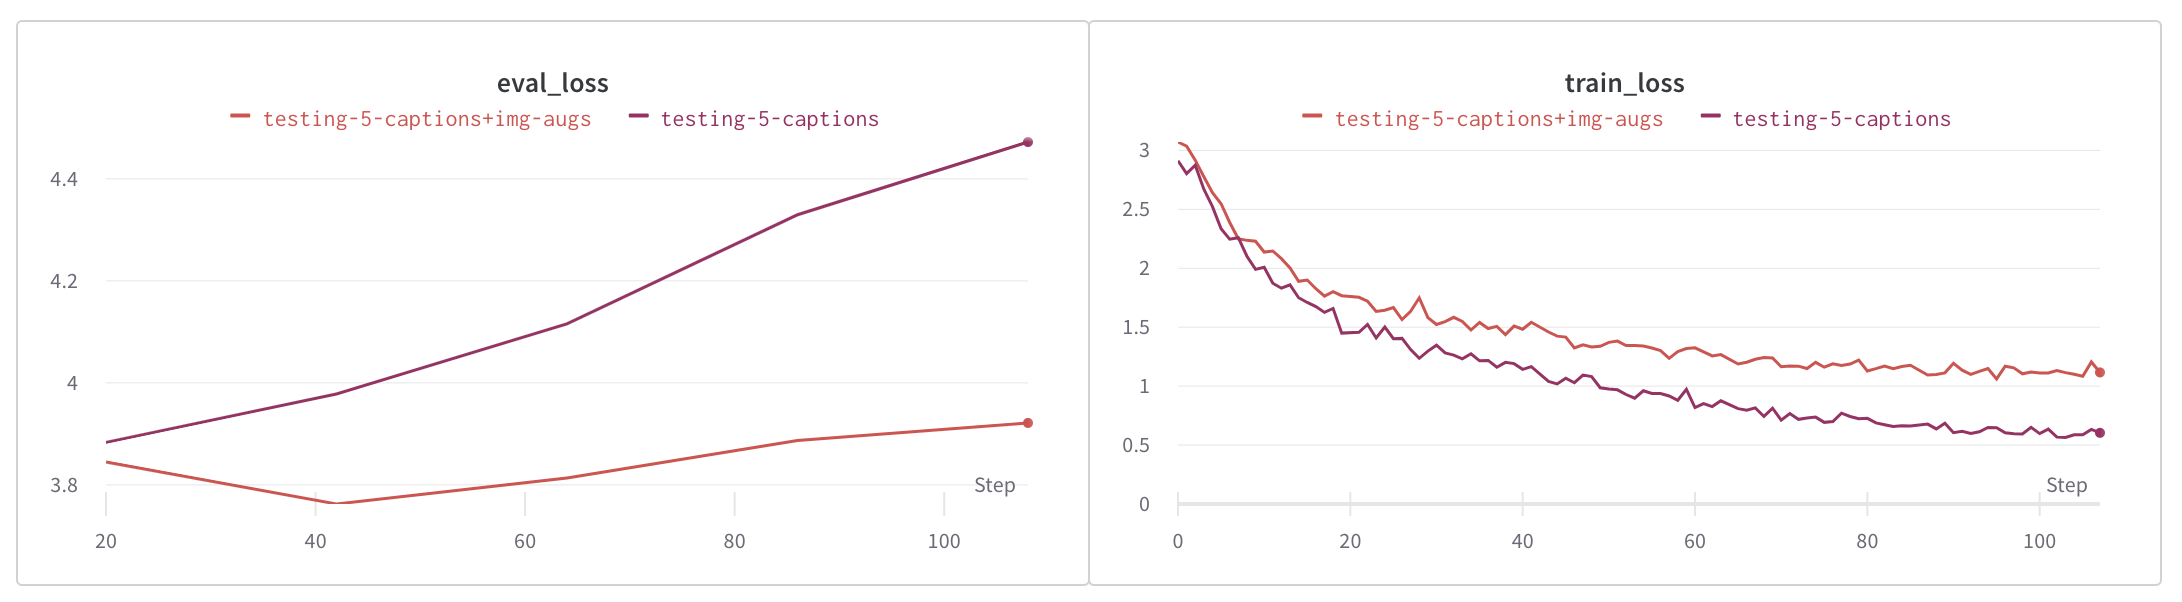The height and width of the screenshot is (602, 2182).
Task: Click red legend color dash in eval_loss
Action: (240, 117)
